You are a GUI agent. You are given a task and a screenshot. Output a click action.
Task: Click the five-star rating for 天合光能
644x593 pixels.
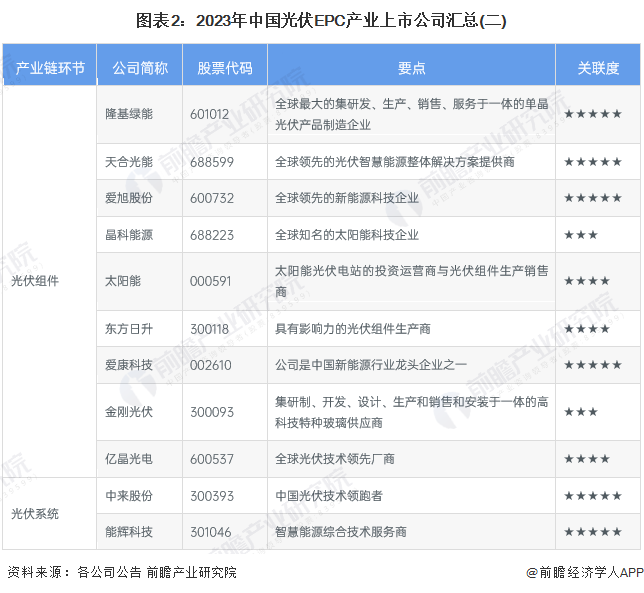coord(593,162)
